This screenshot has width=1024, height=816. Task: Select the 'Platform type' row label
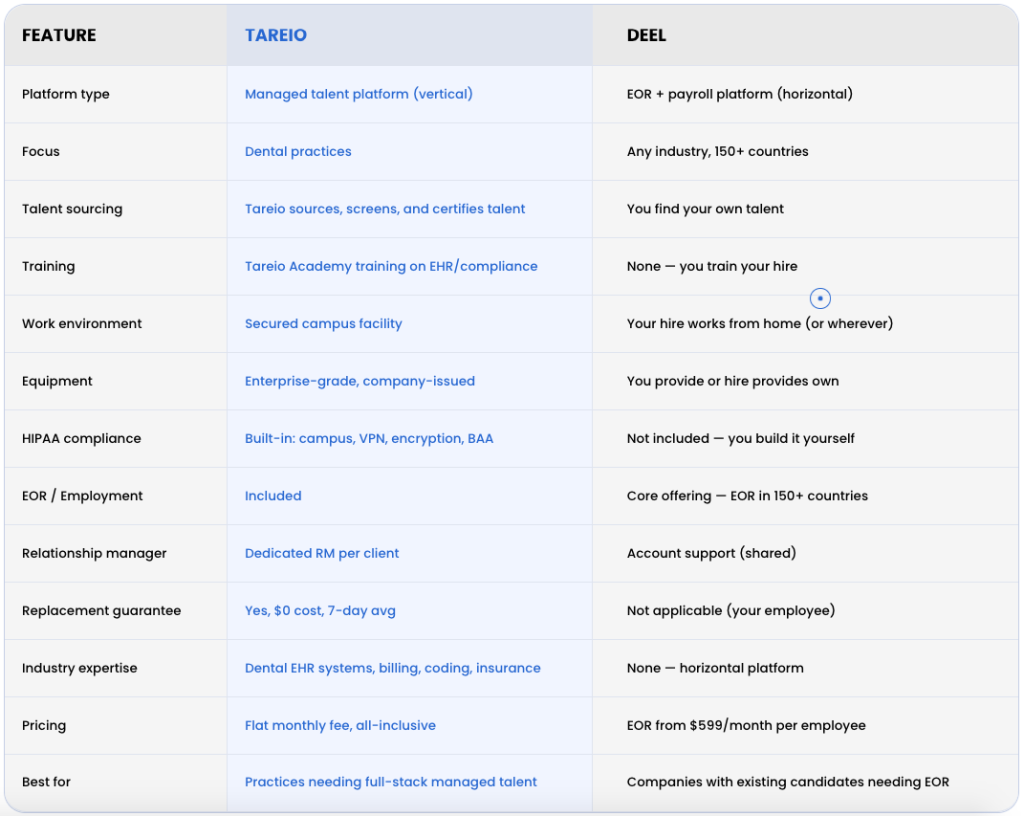click(65, 94)
